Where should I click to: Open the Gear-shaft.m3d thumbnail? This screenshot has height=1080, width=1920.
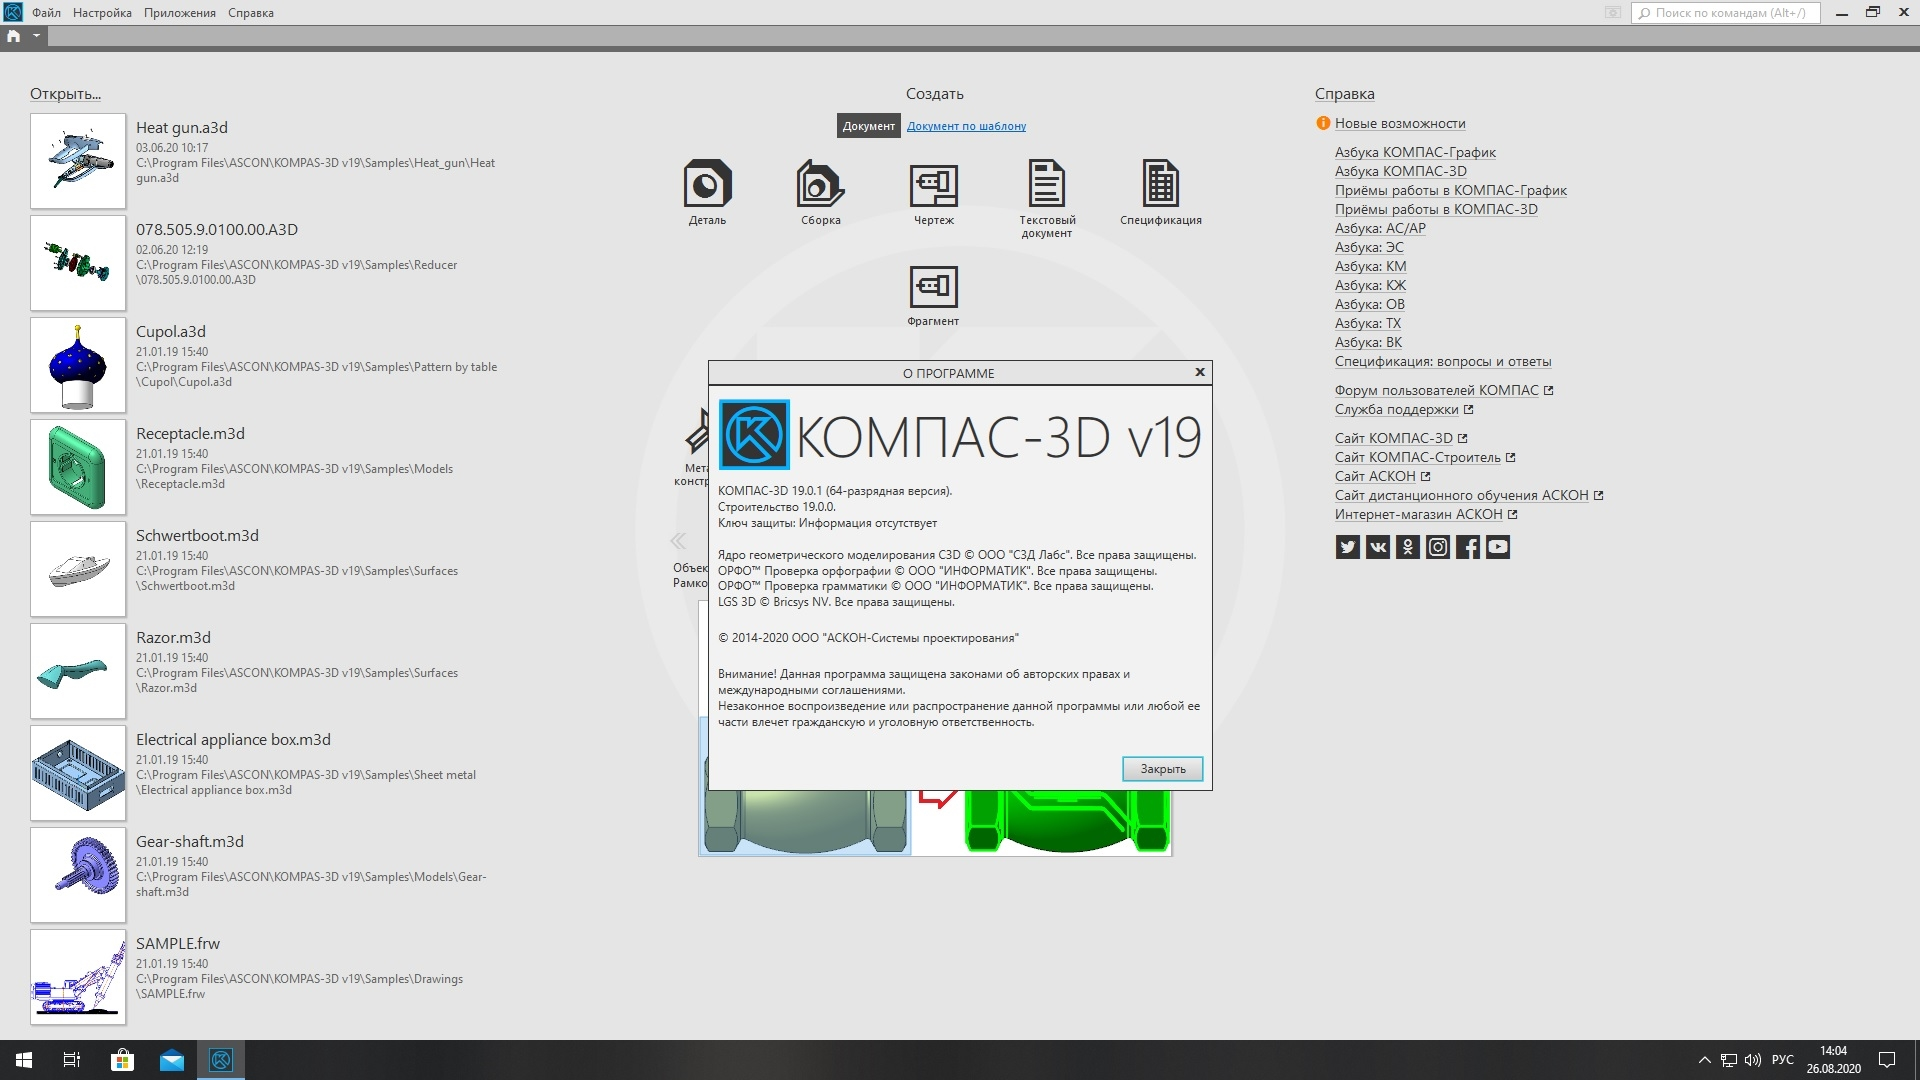pos(78,875)
